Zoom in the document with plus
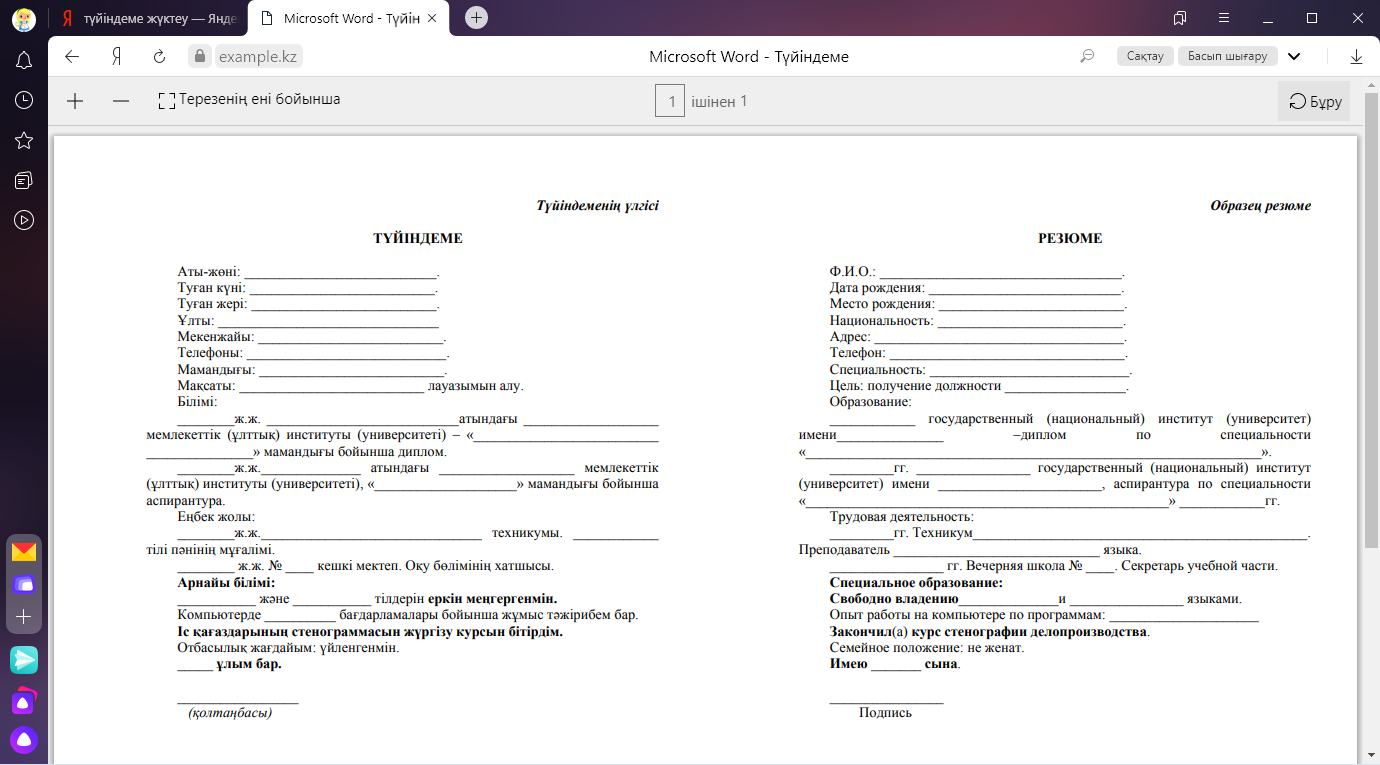This screenshot has width=1380, height=765. coord(75,101)
